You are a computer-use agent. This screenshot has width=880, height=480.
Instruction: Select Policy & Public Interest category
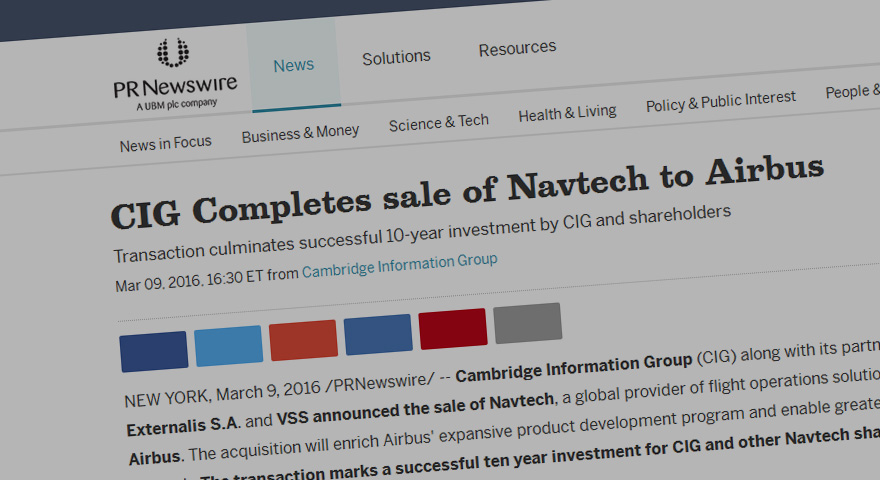721,100
